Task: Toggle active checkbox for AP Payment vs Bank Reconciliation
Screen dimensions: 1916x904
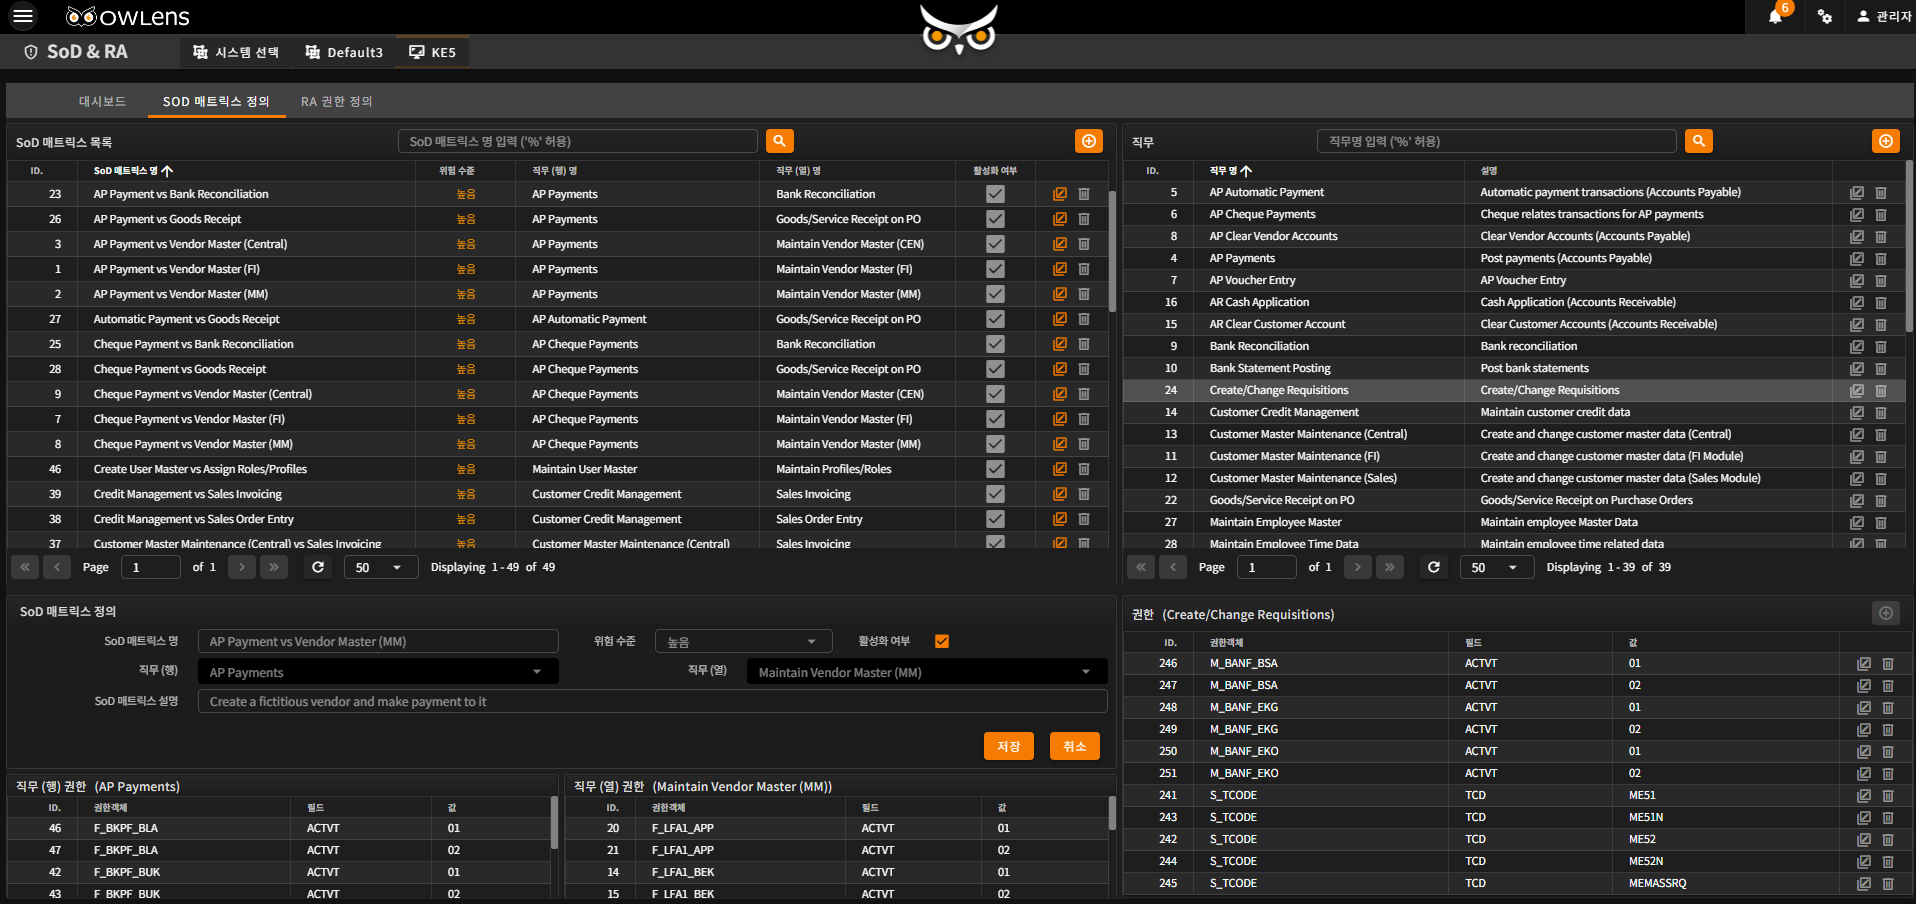Action: [995, 194]
